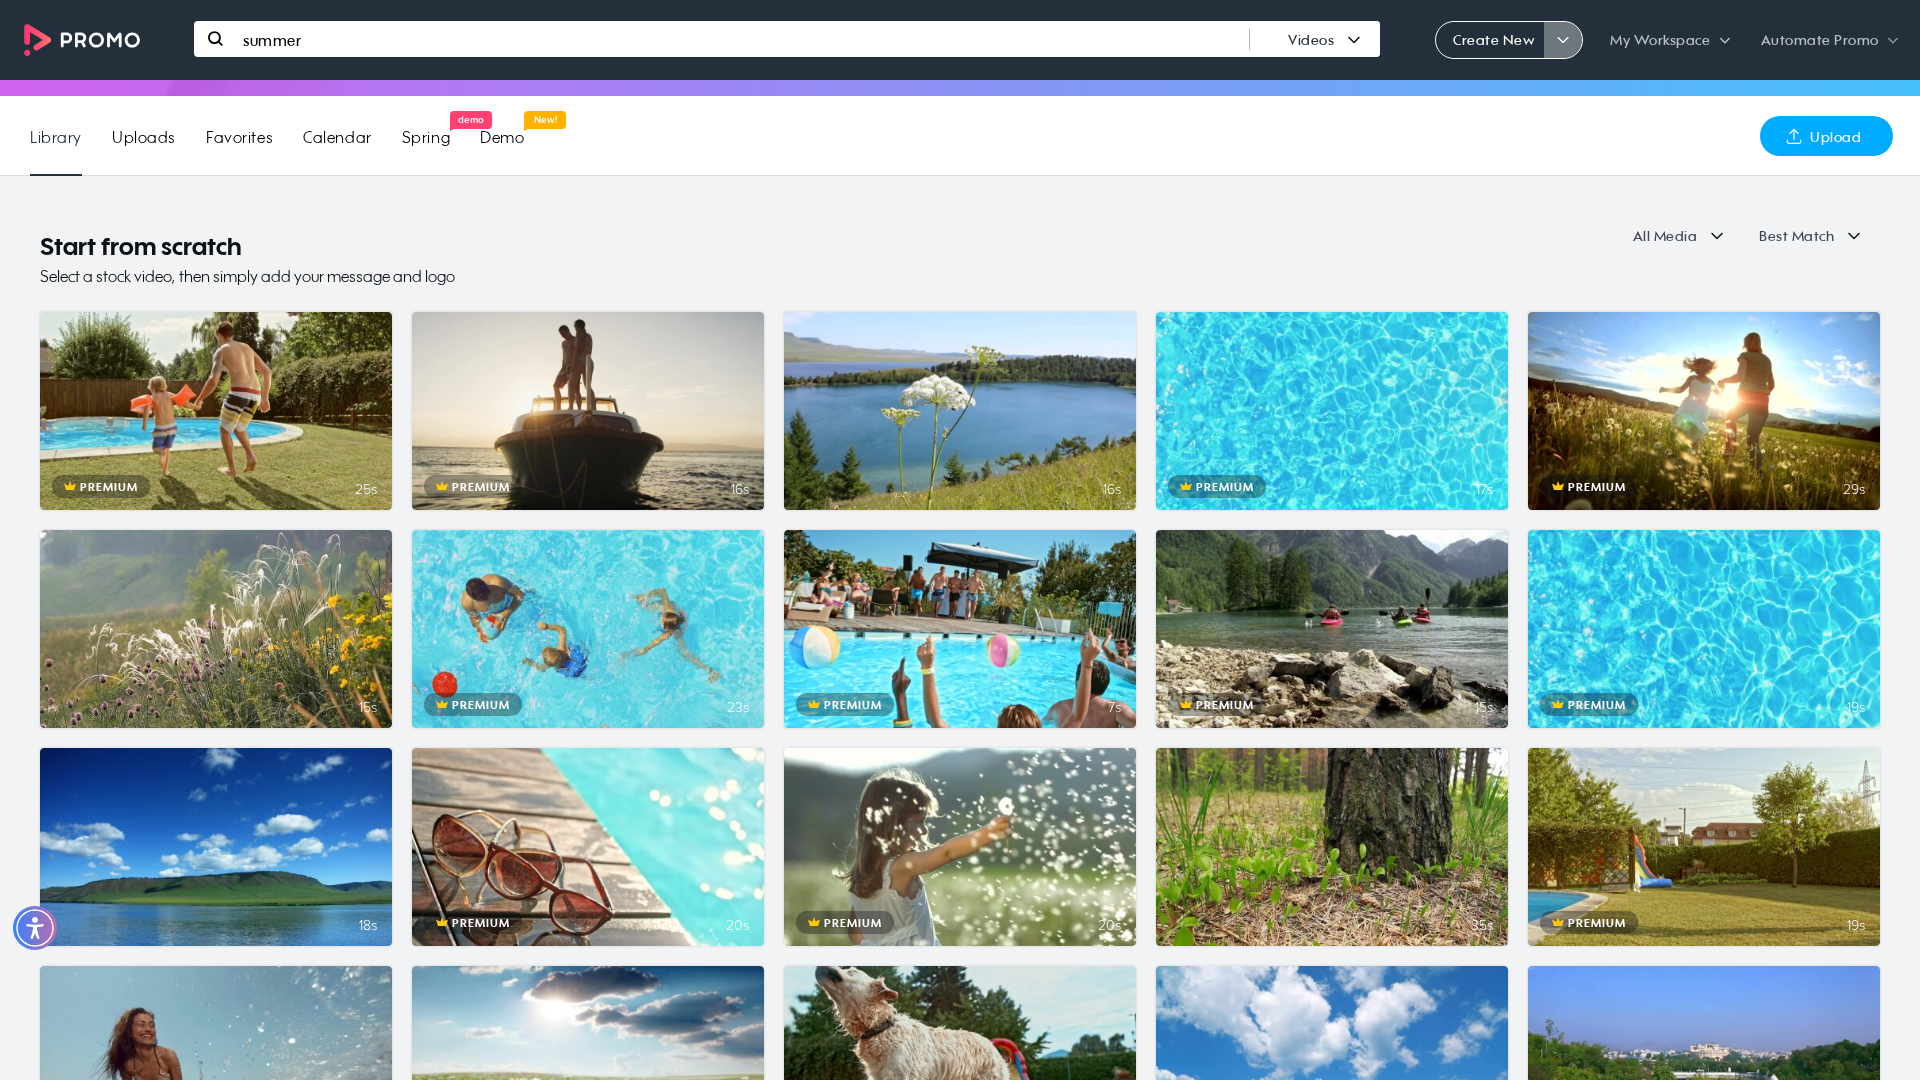Open the My Workspace menu
The width and height of the screenshot is (1920, 1080).
coord(1670,40)
